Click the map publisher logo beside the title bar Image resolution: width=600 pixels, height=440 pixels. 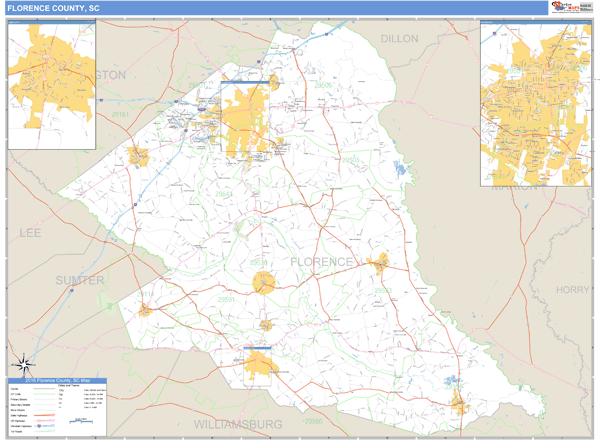572,7
